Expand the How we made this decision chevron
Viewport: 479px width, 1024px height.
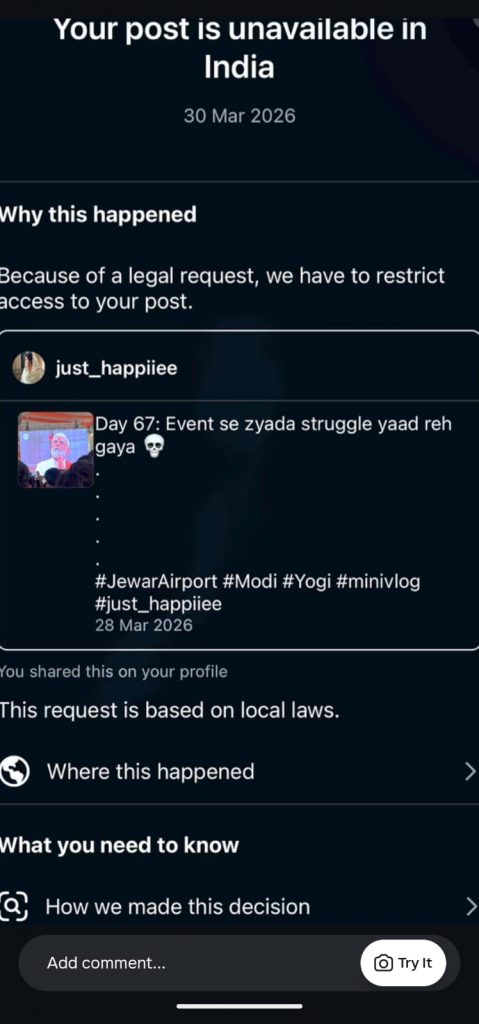pos(471,906)
